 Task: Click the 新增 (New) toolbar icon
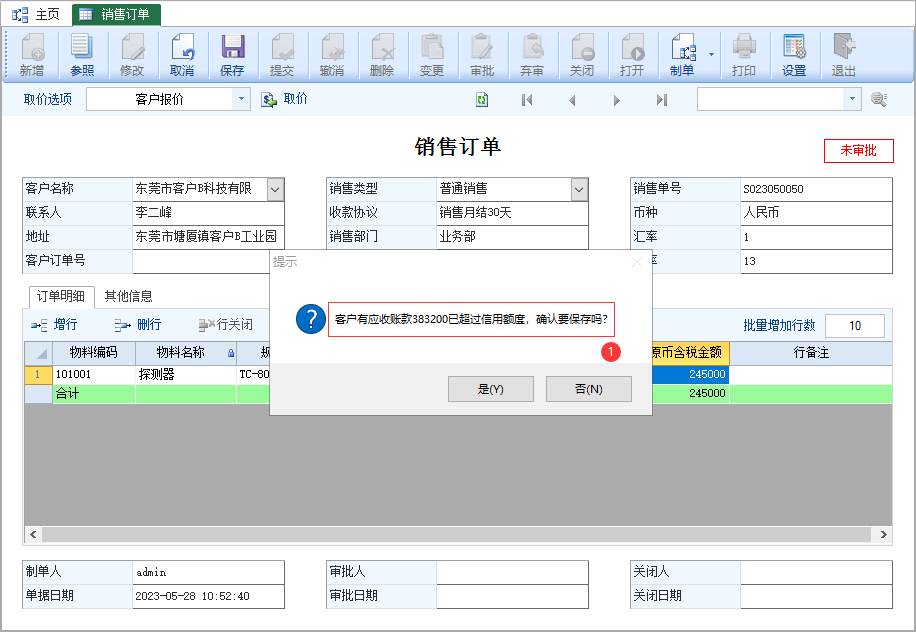click(32, 55)
